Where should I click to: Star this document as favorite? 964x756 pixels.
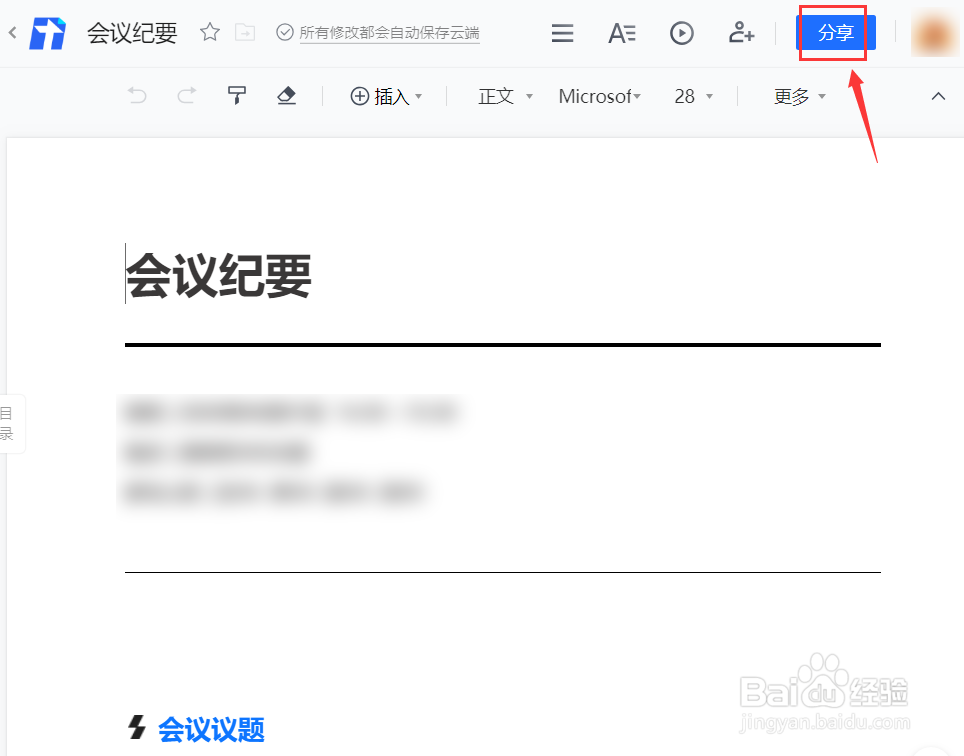(x=209, y=31)
